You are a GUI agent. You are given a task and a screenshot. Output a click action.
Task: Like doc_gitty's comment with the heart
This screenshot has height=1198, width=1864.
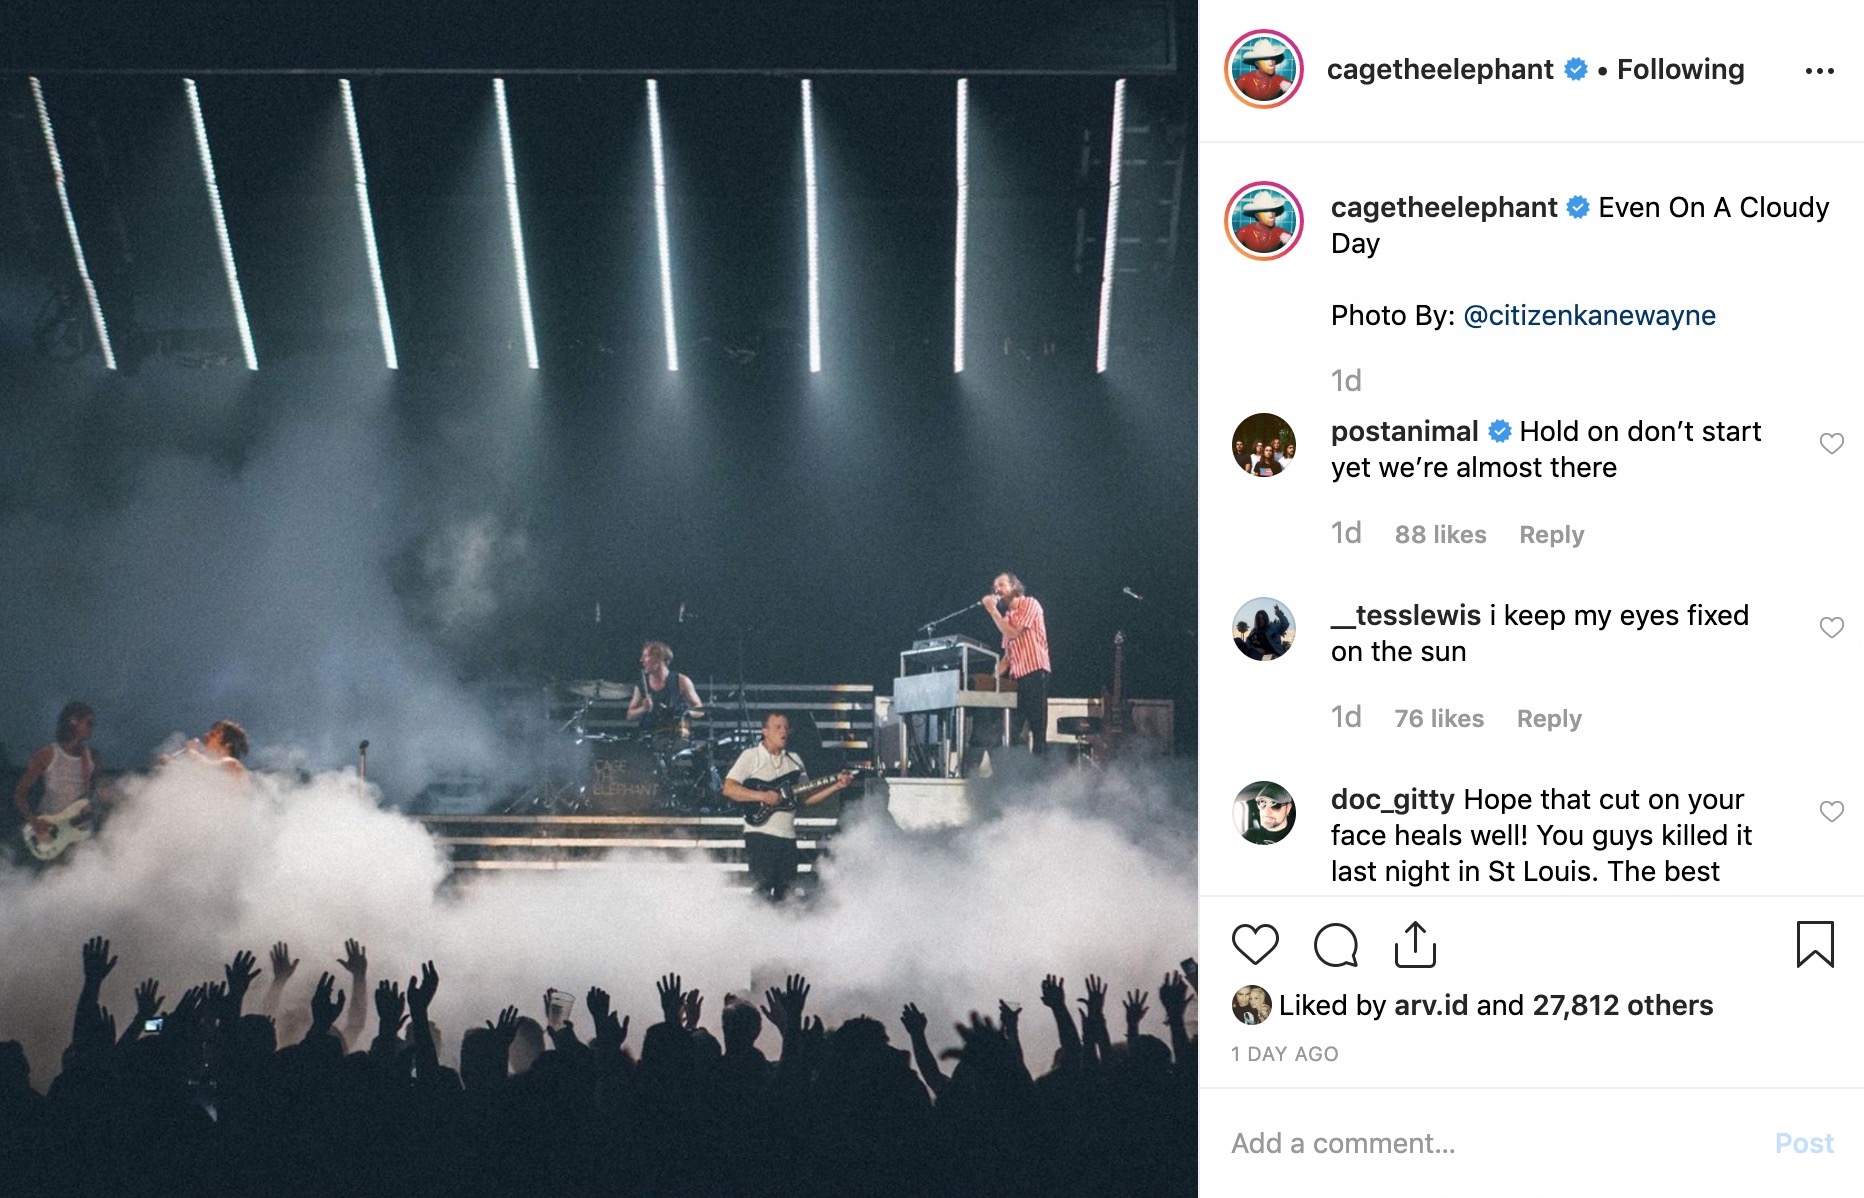pyautogui.click(x=1831, y=811)
